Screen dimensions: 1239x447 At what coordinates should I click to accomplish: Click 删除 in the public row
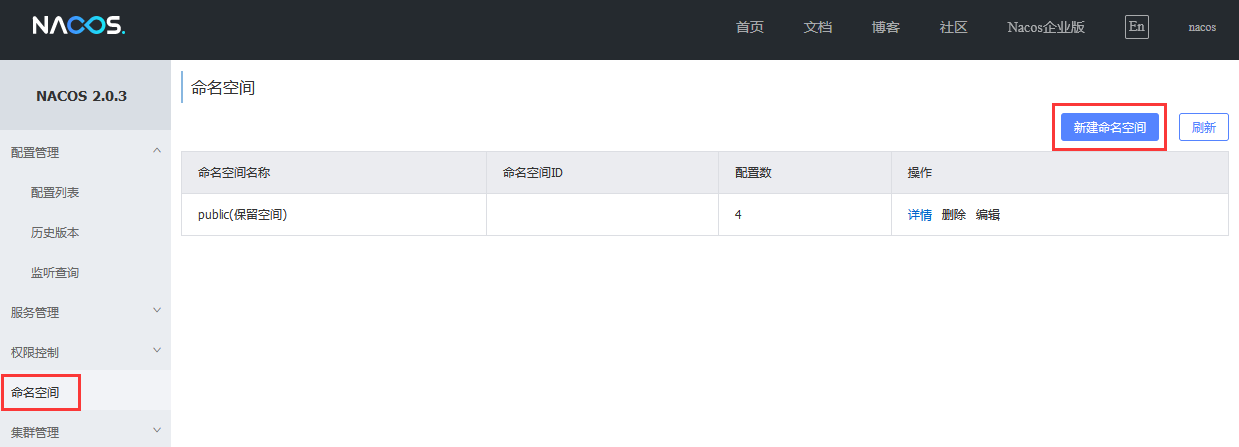[953, 214]
